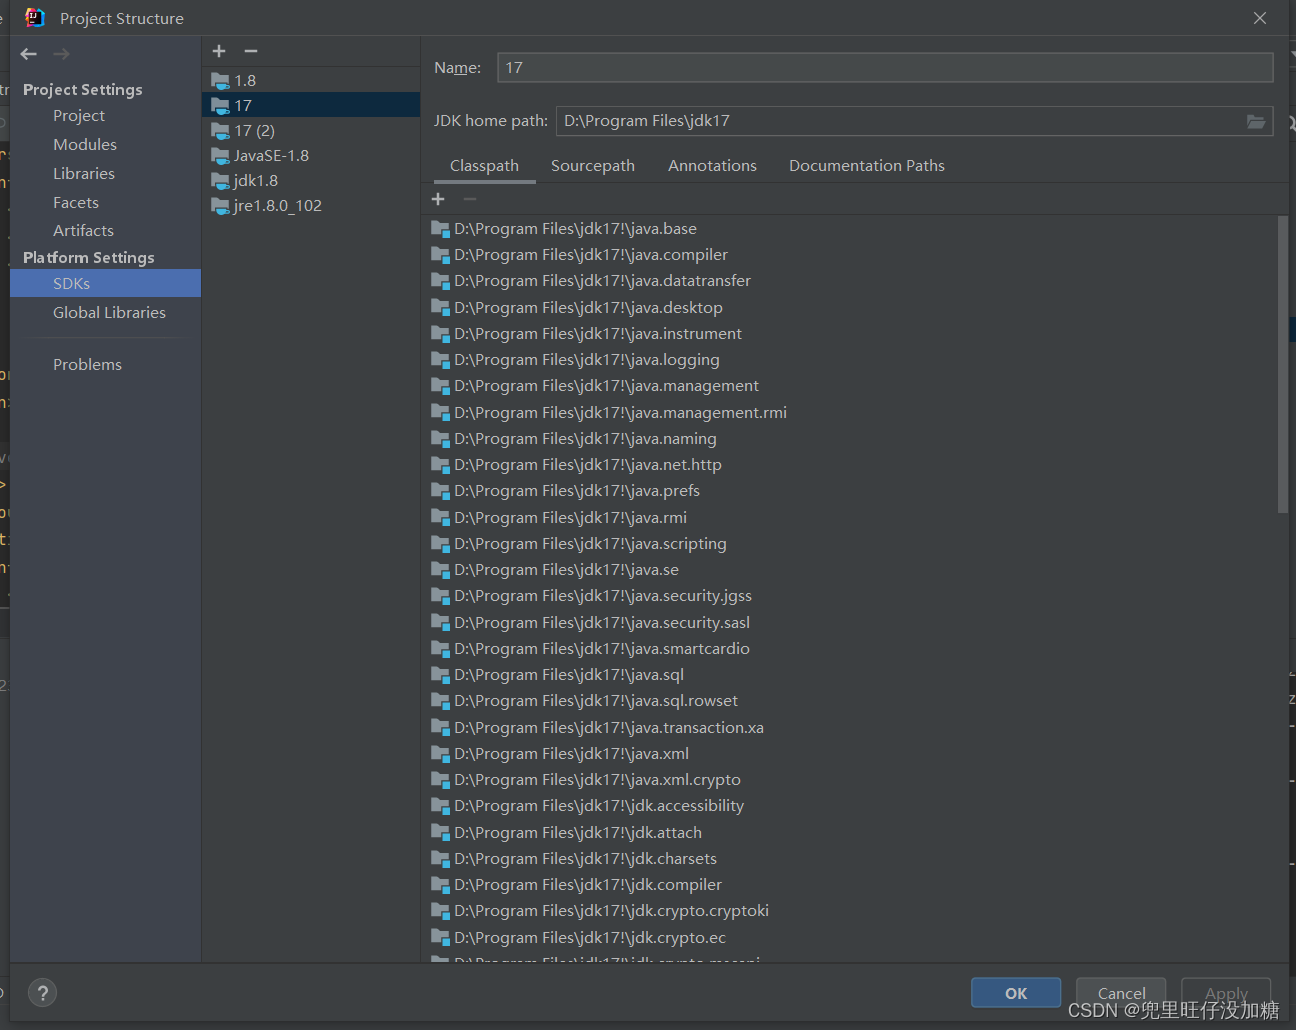1296x1030 pixels.
Task: Switch to the Classpath tab
Action: pyautogui.click(x=484, y=166)
